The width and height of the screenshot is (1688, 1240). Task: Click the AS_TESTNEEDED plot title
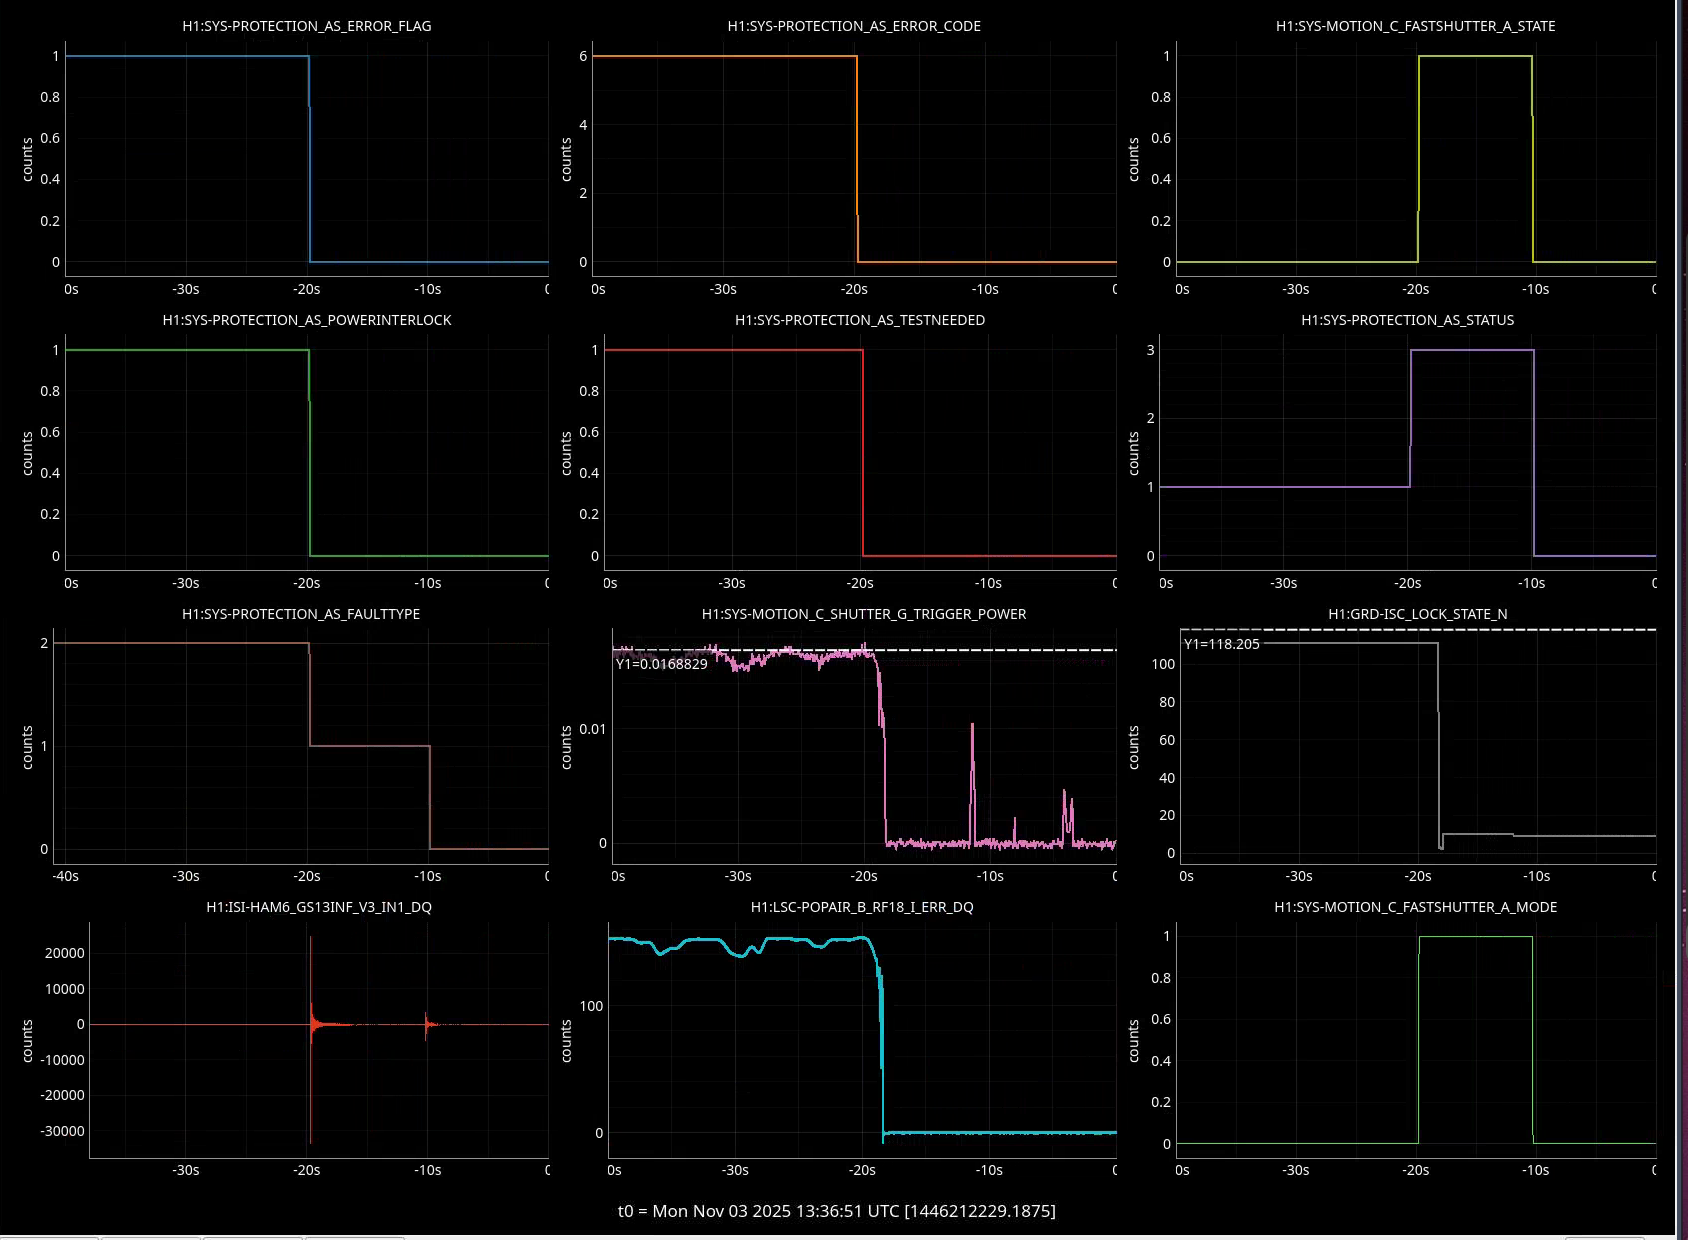[859, 320]
